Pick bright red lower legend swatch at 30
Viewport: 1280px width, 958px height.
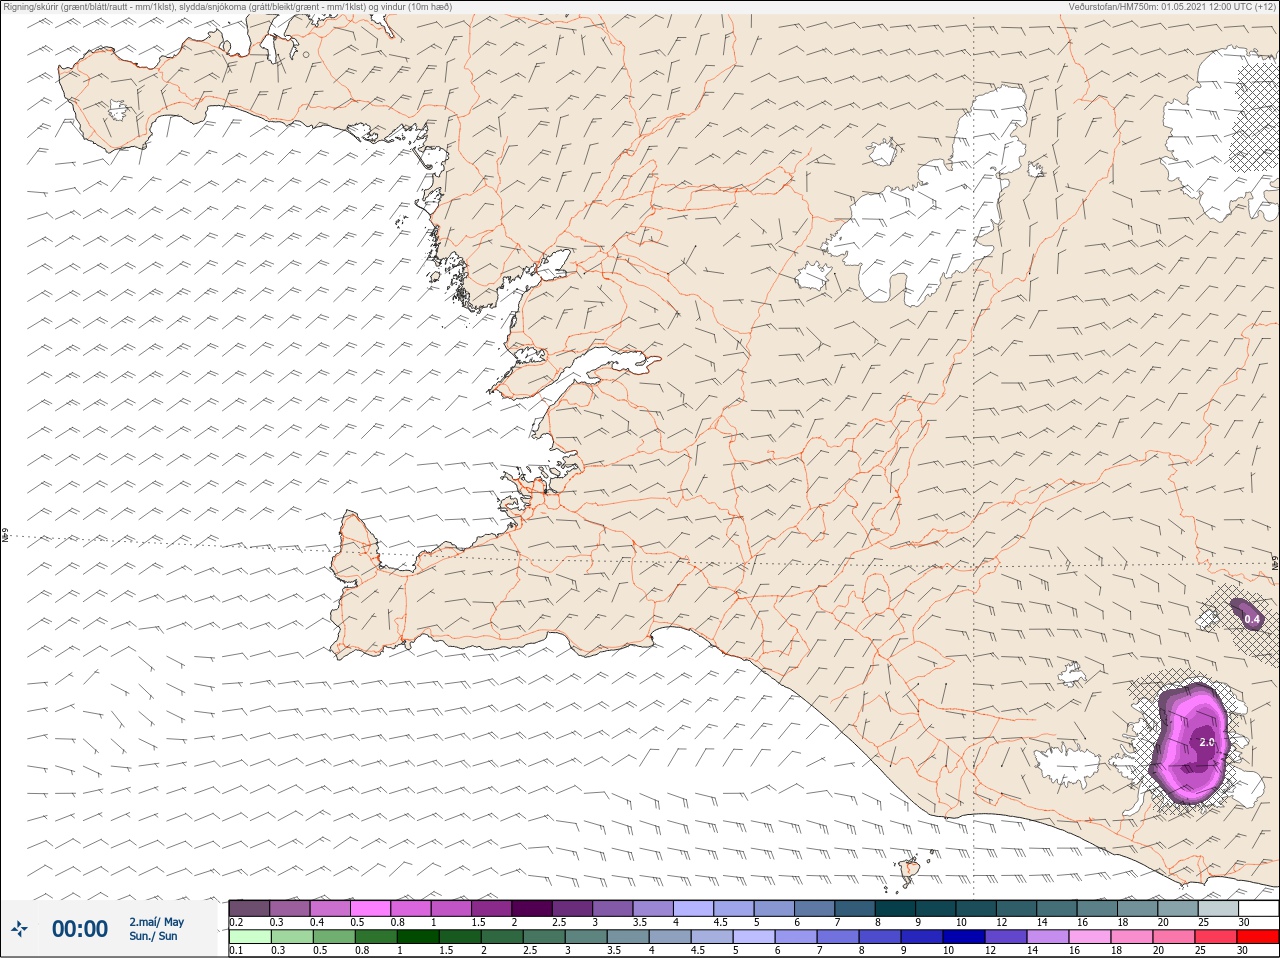point(1258,937)
